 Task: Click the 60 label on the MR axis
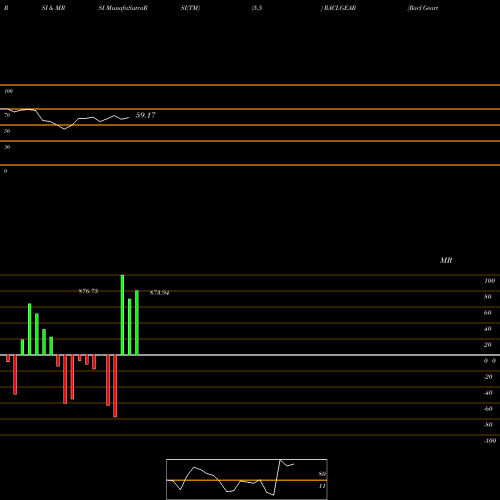pyautogui.click(x=488, y=313)
